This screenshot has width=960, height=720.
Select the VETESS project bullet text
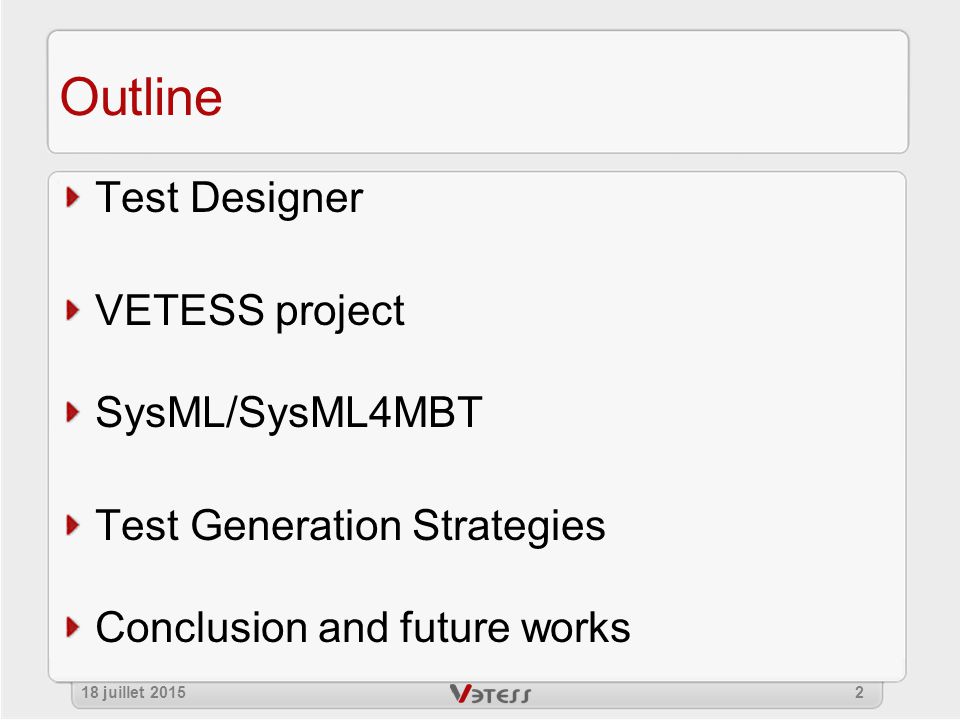250,311
